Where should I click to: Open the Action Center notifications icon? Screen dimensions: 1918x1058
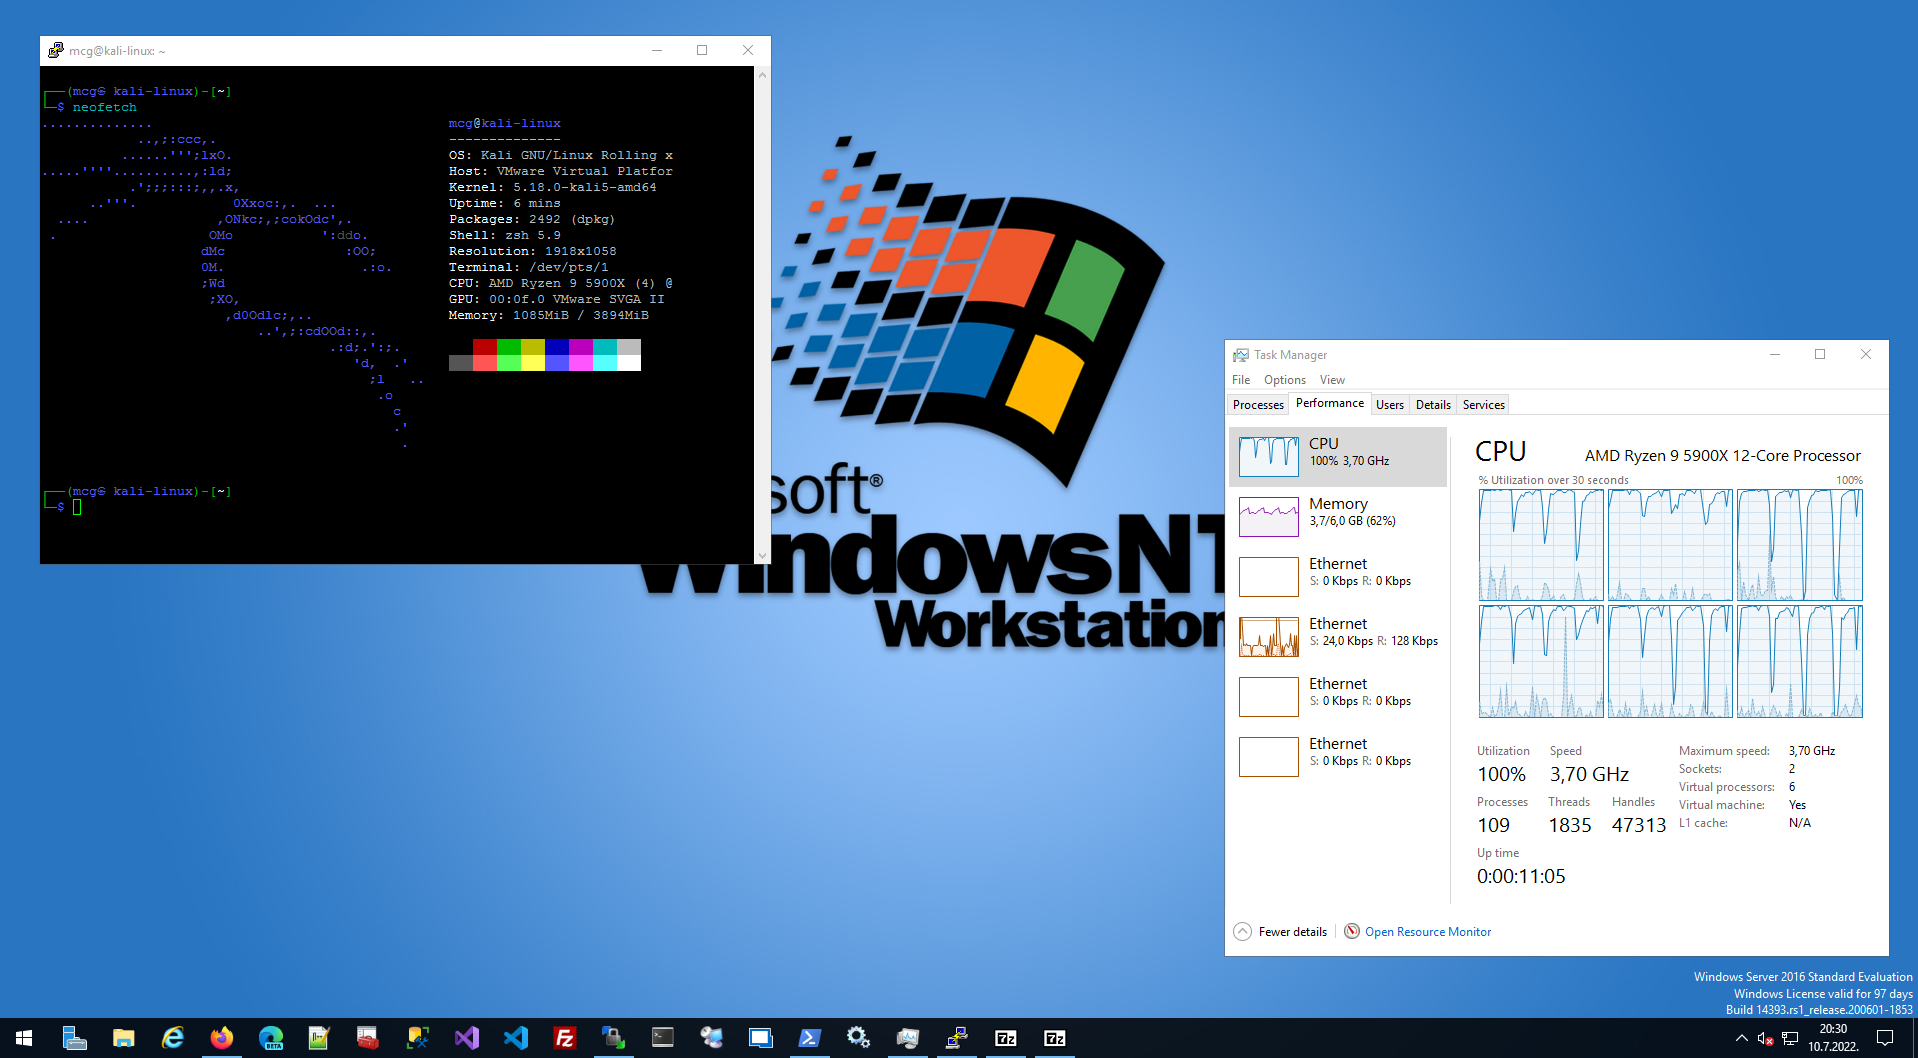tap(1885, 1038)
